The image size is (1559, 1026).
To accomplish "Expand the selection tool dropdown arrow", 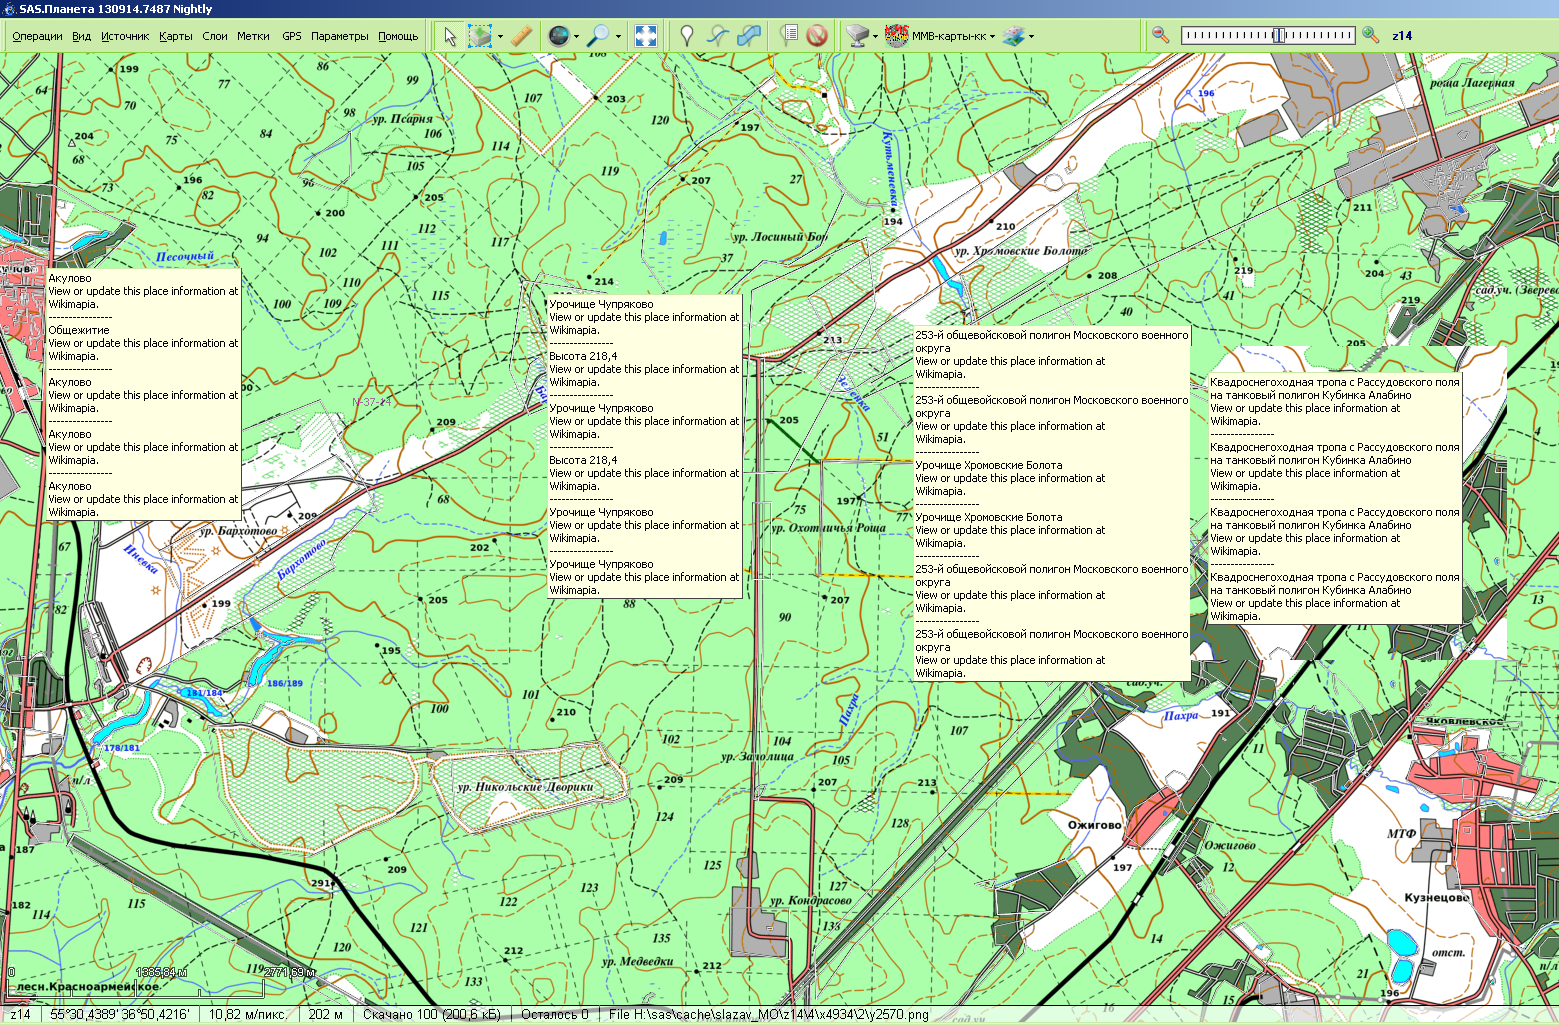I will 500,37.
